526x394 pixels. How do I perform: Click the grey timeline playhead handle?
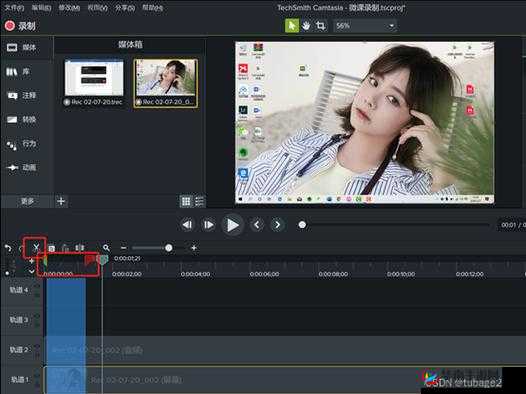click(x=103, y=260)
